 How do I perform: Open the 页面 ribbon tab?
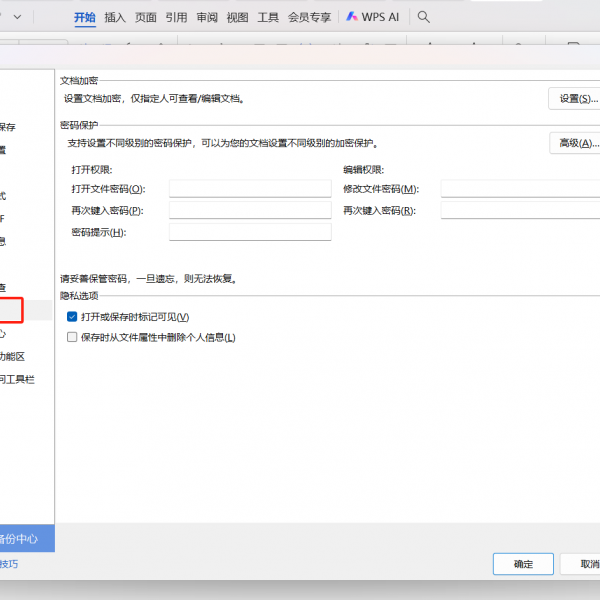point(146,17)
